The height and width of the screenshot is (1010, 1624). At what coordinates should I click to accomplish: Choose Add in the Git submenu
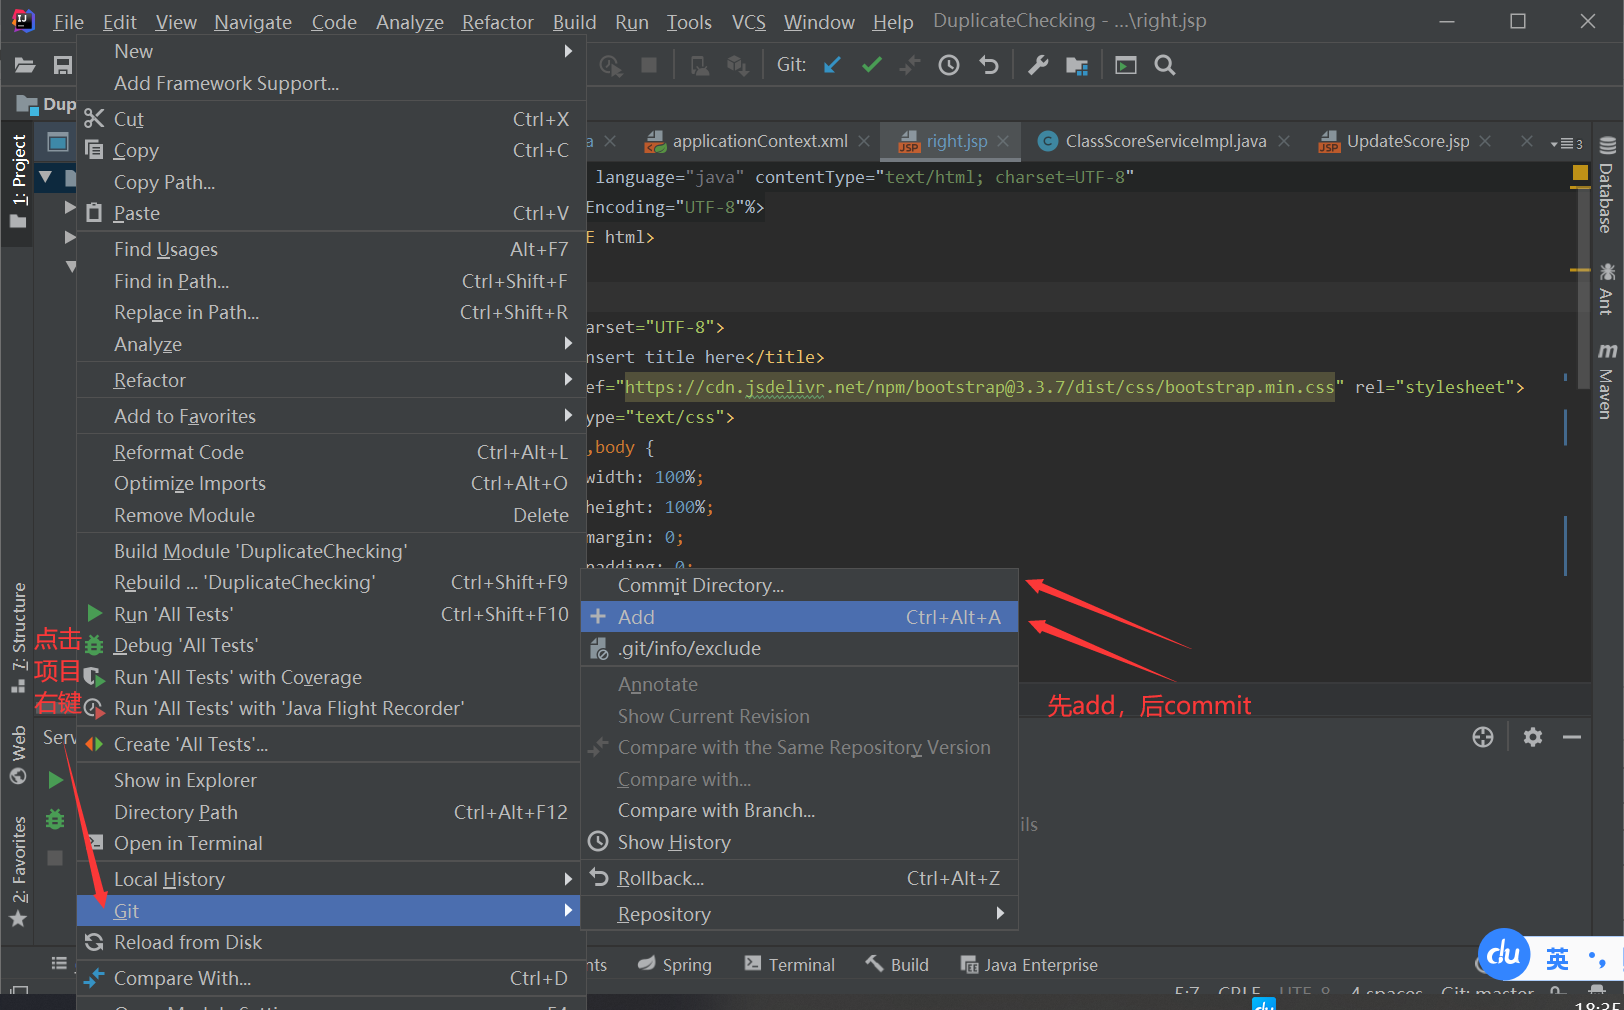(800, 617)
